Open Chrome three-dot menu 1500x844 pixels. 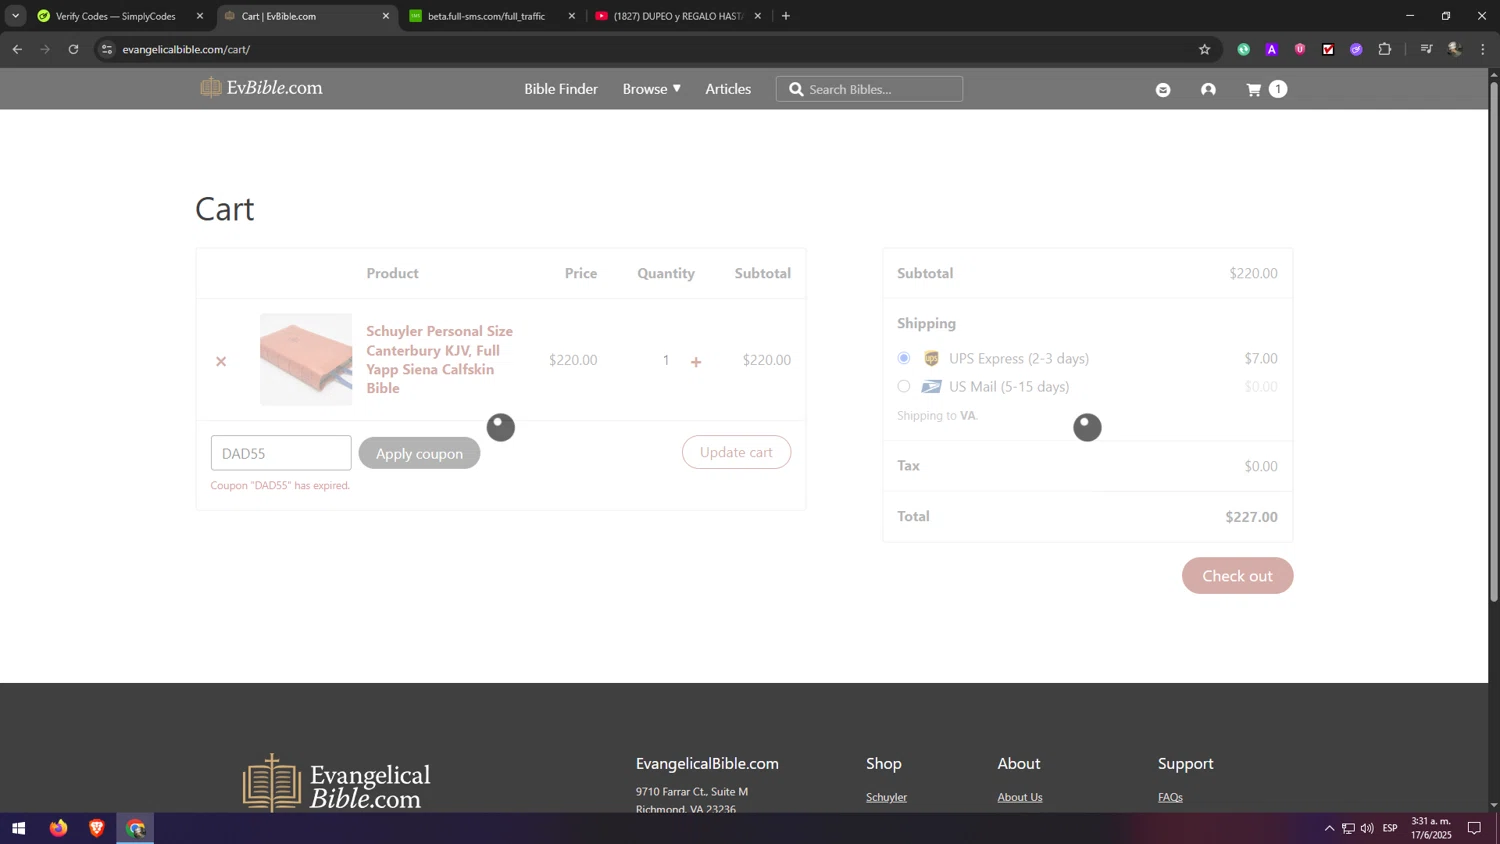click(1483, 49)
